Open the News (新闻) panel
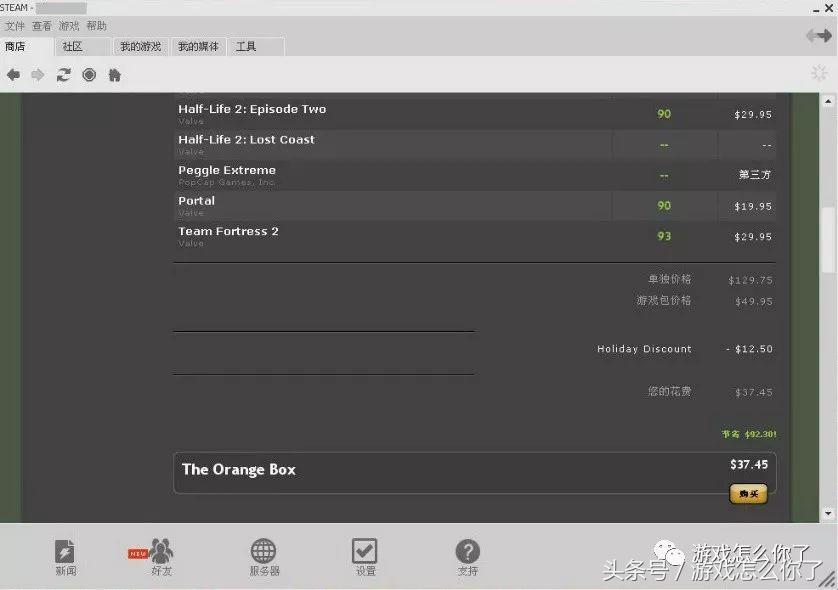This screenshot has height=590, width=838. click(65, 555)
